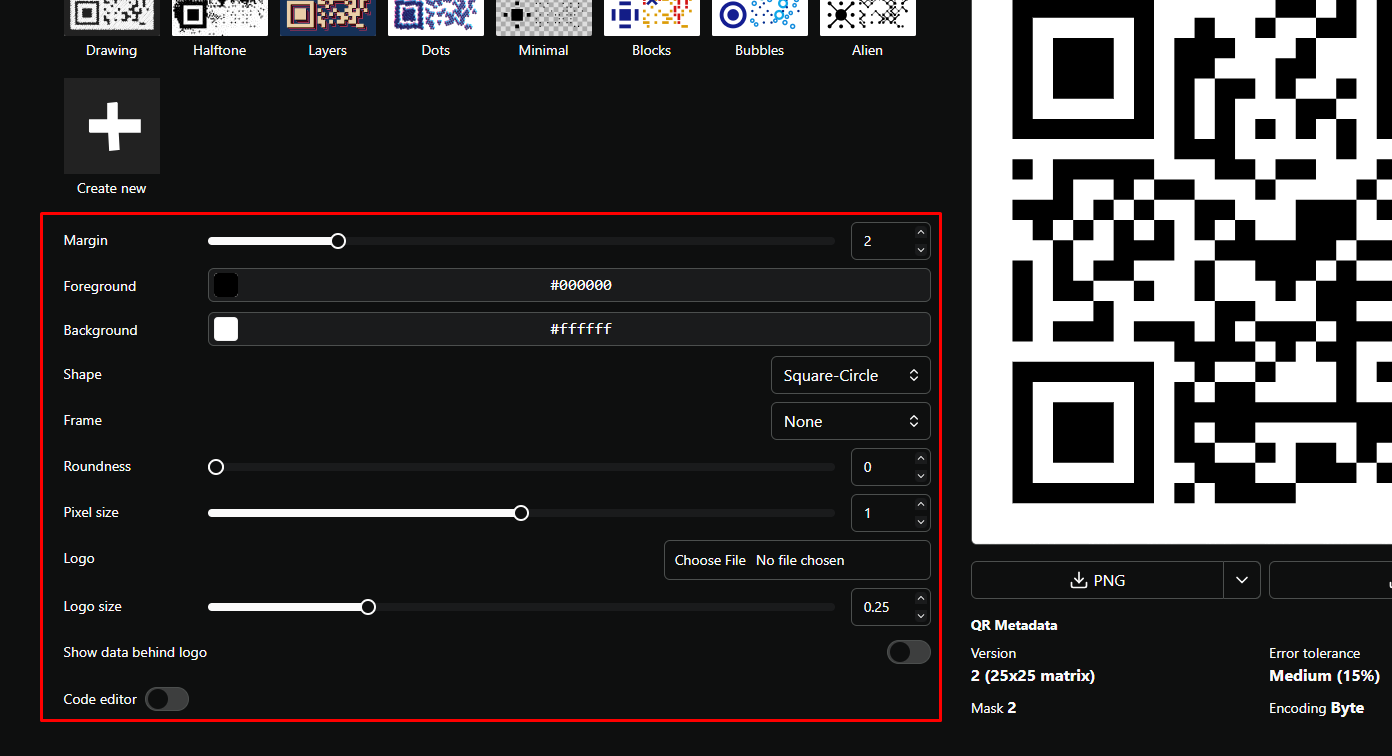The width and height of the screenshot is (1392, 756).
Task: Select the Dots QR style preset
Action: click(x=435, y=17)
